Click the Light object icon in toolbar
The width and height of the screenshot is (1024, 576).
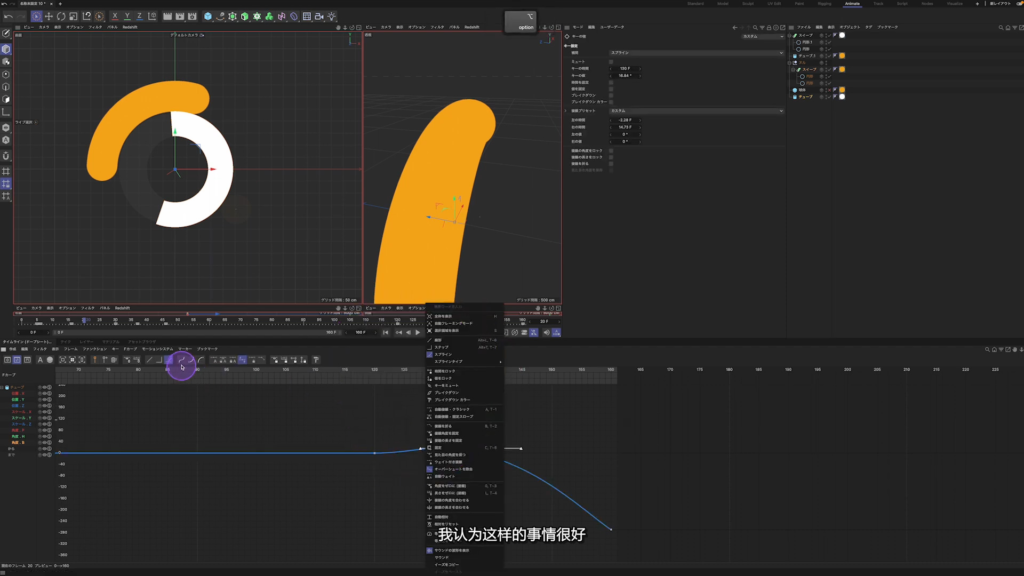pos(331,16)
